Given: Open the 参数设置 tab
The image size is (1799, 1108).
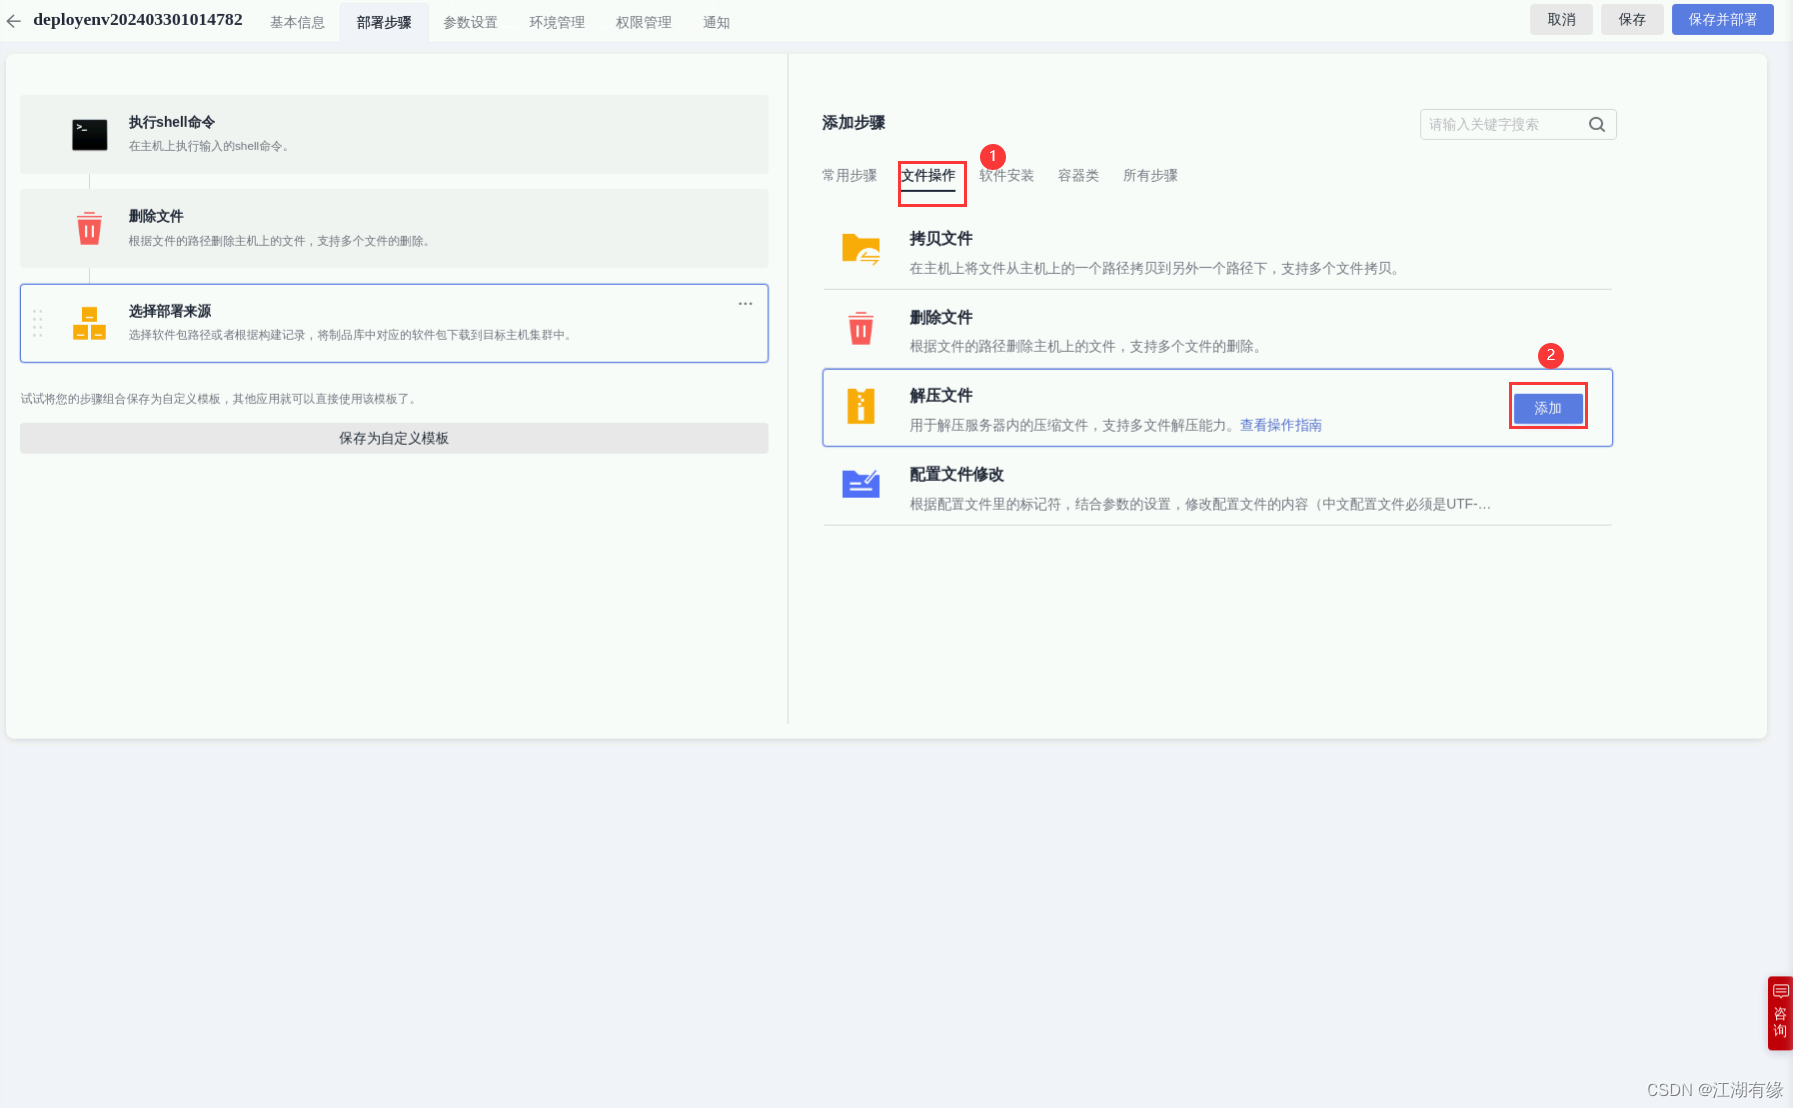Looking at the screenshot, I should pyautogui.click(x=470, y=21).
